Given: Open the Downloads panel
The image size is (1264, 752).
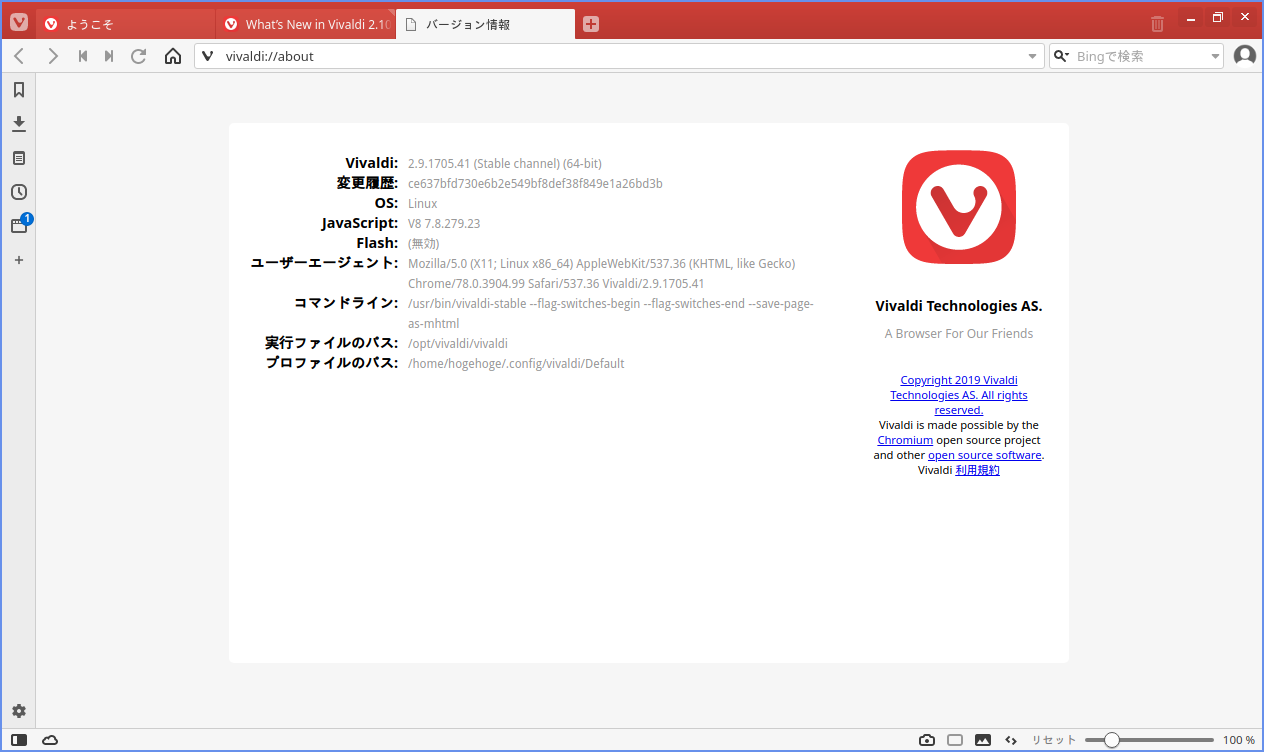Looking at the screenshot, I should (18, 124).
